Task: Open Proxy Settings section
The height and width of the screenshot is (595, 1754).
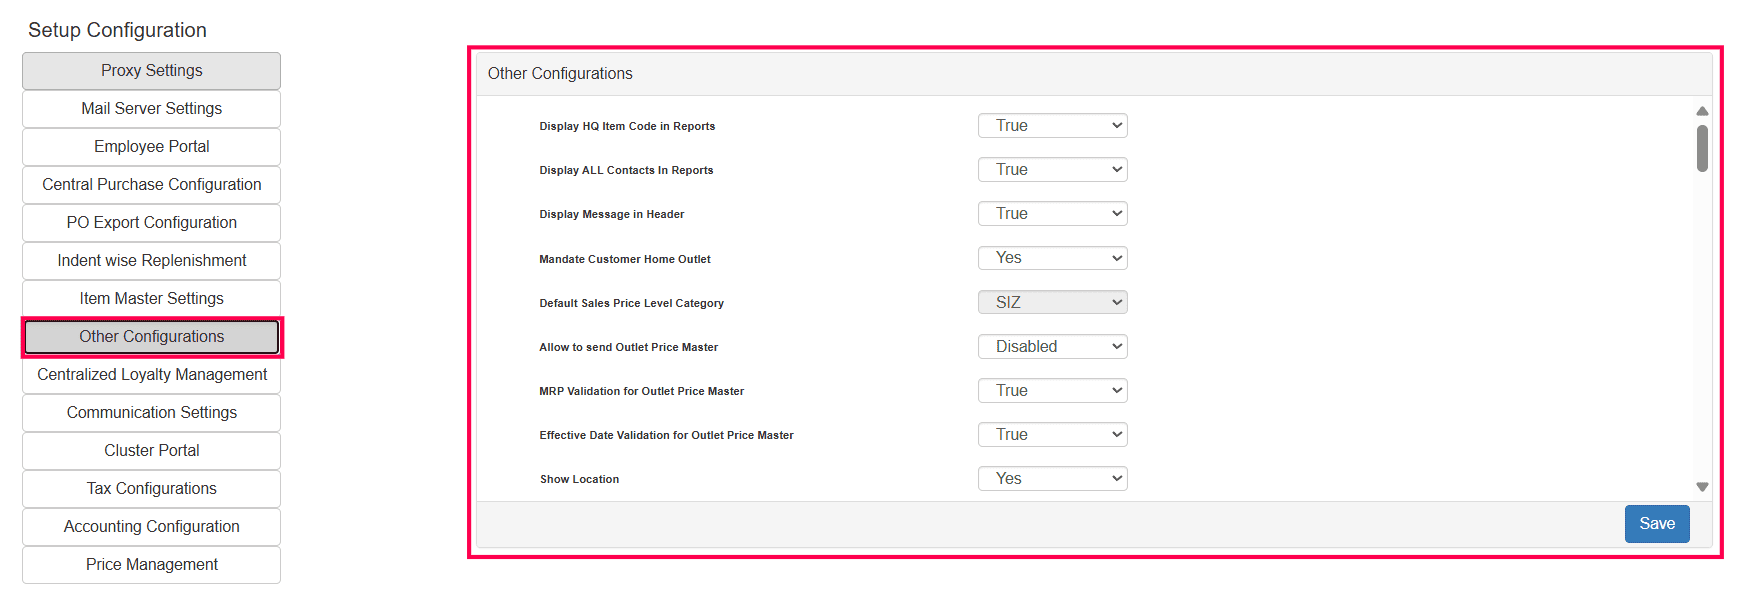Action: click(152, 71)
